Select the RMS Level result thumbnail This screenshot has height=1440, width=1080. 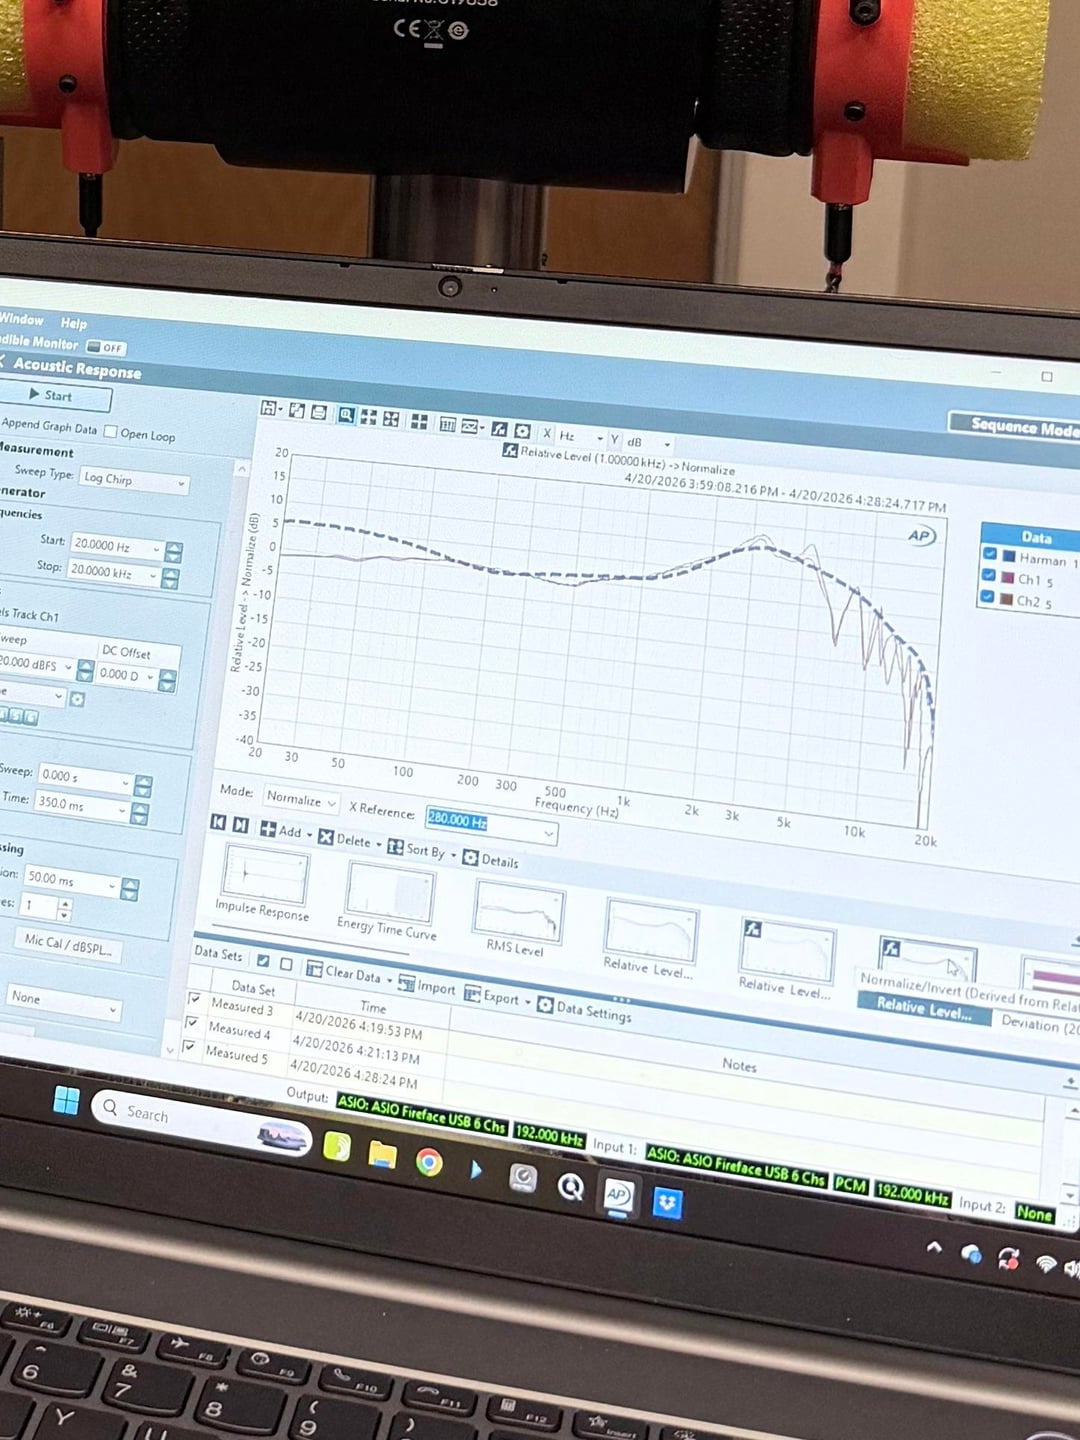[x=517, y=912]
